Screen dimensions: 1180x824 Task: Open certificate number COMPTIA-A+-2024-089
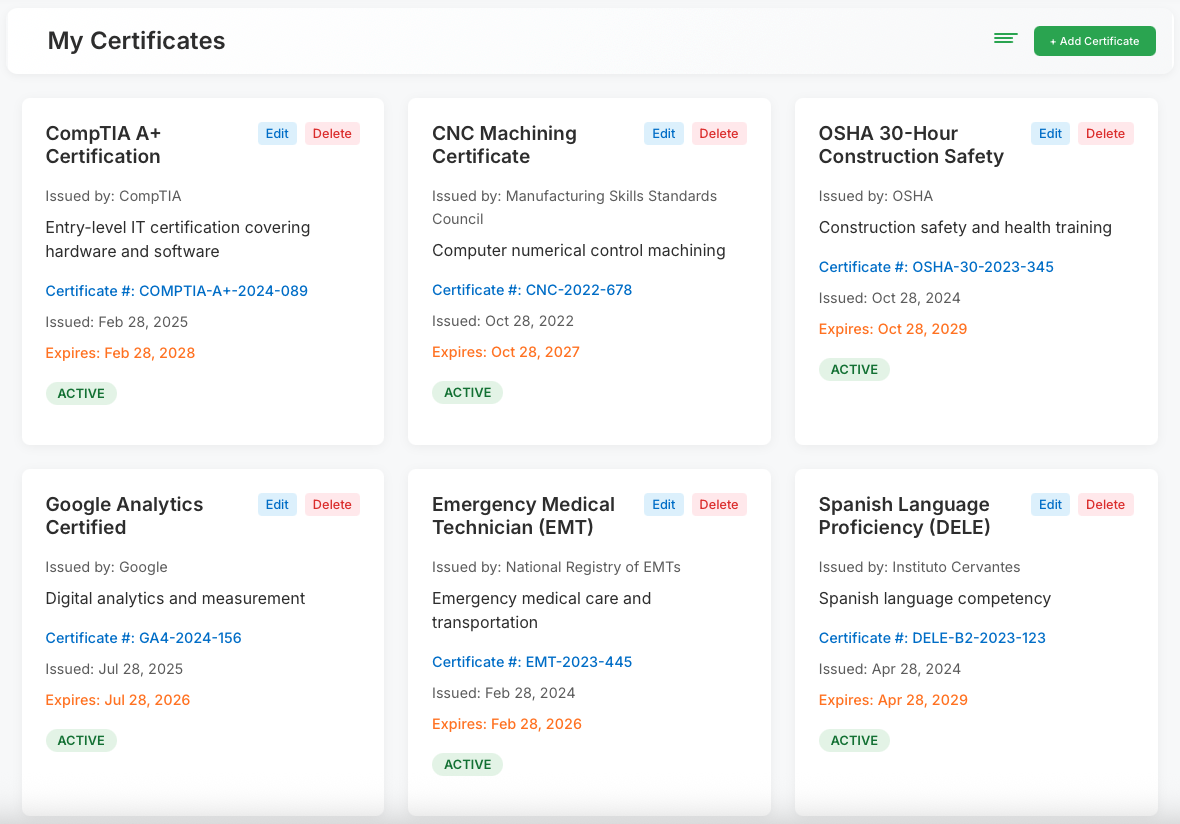[176, 290]
